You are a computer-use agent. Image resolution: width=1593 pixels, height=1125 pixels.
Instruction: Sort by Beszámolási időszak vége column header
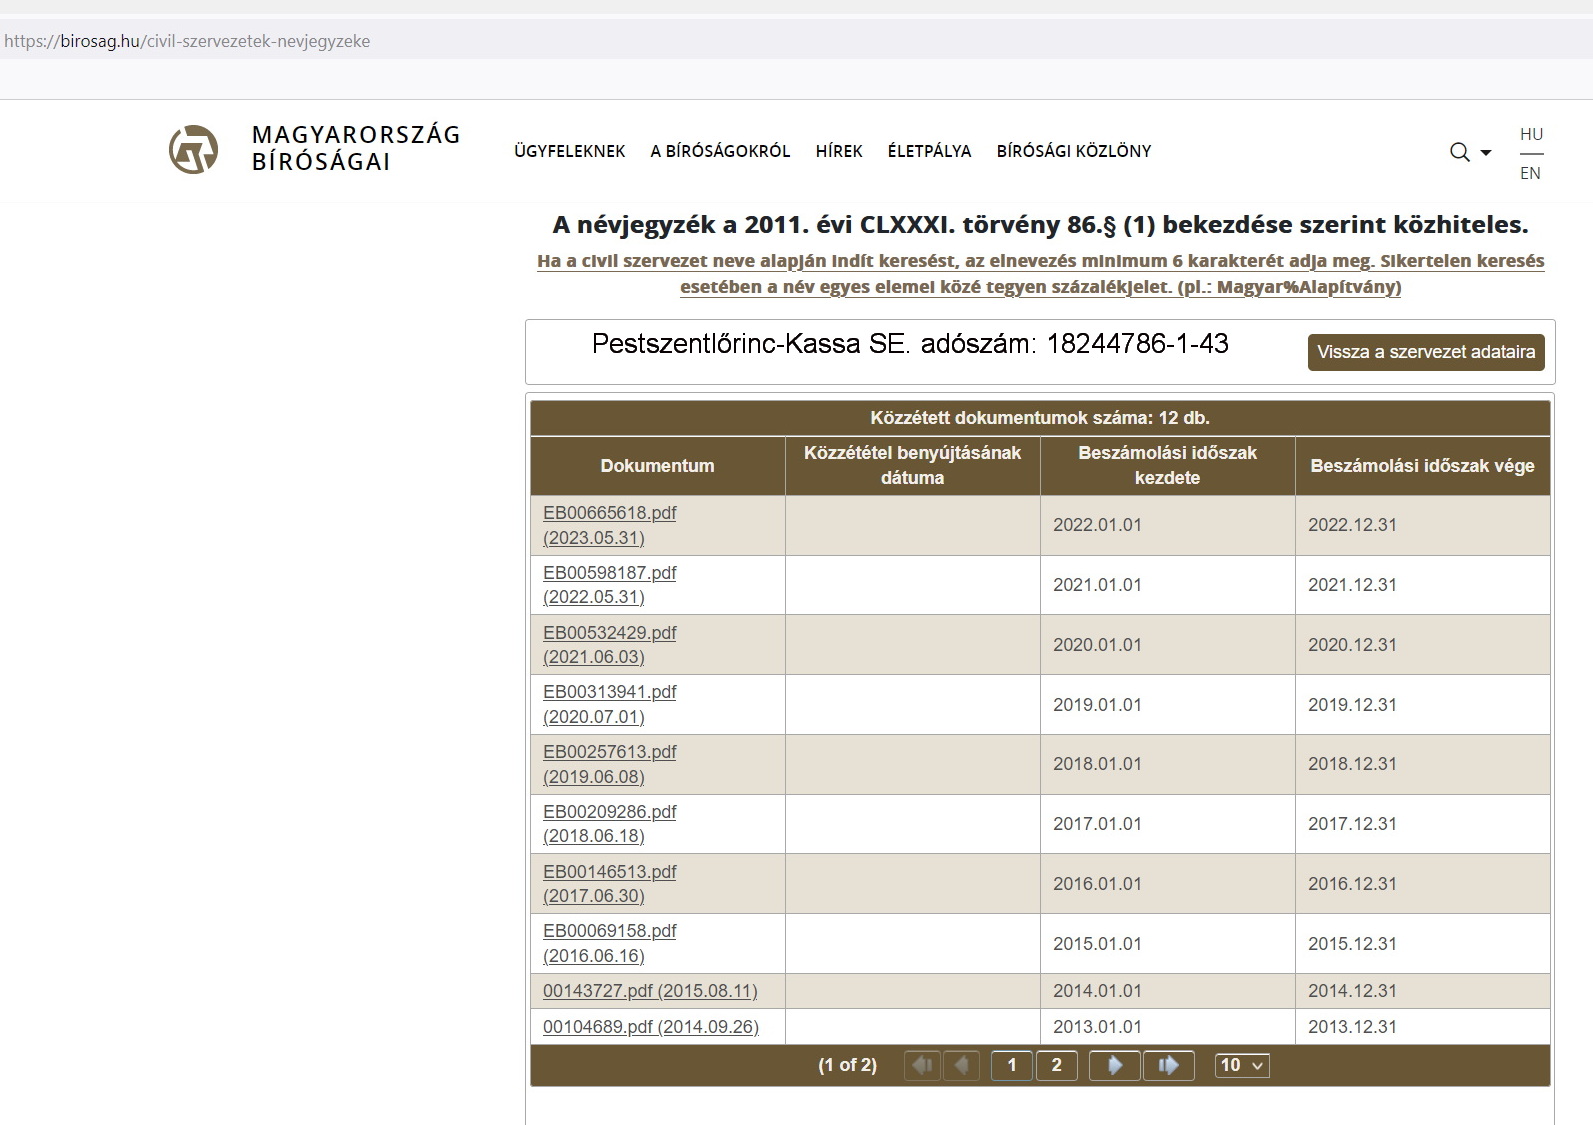pyautogui.click(x=1421, y=466)
